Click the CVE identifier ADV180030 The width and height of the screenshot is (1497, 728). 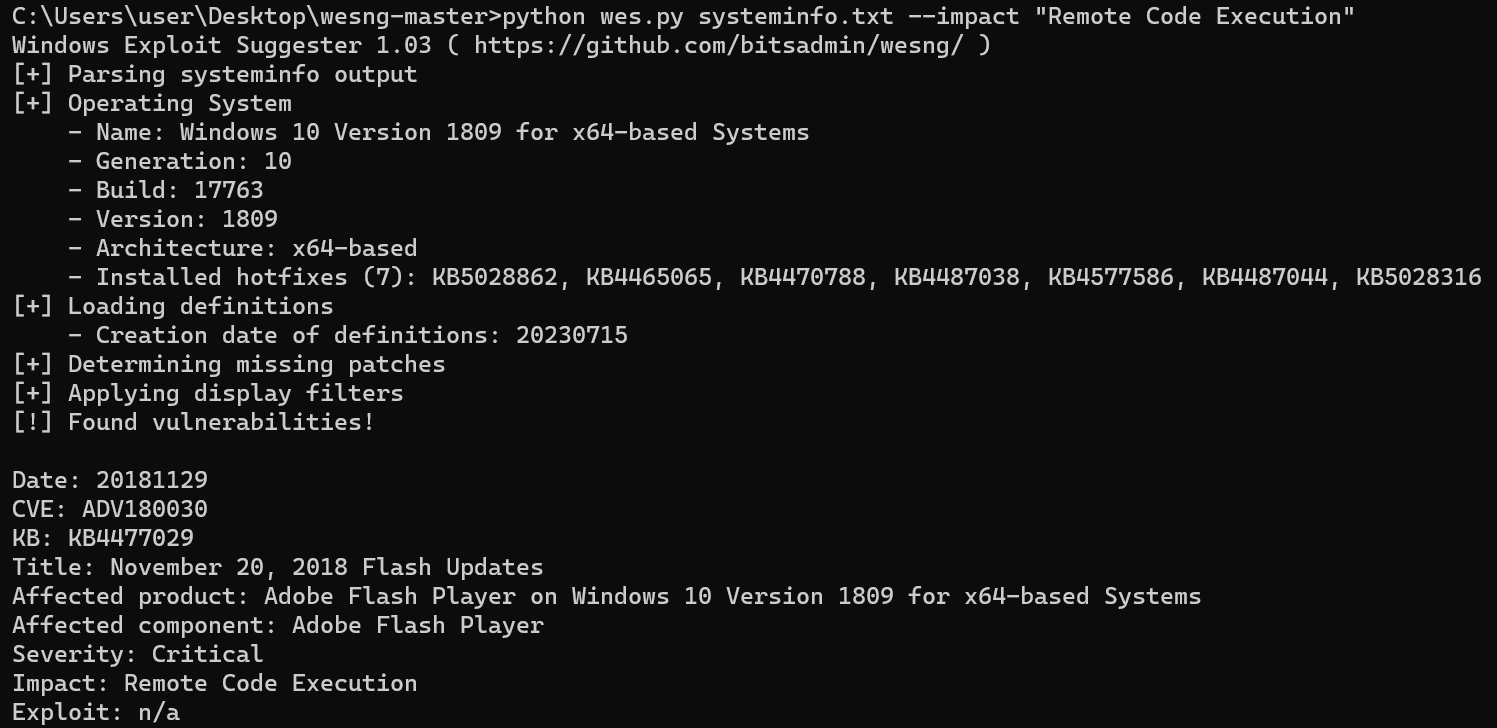144,509
